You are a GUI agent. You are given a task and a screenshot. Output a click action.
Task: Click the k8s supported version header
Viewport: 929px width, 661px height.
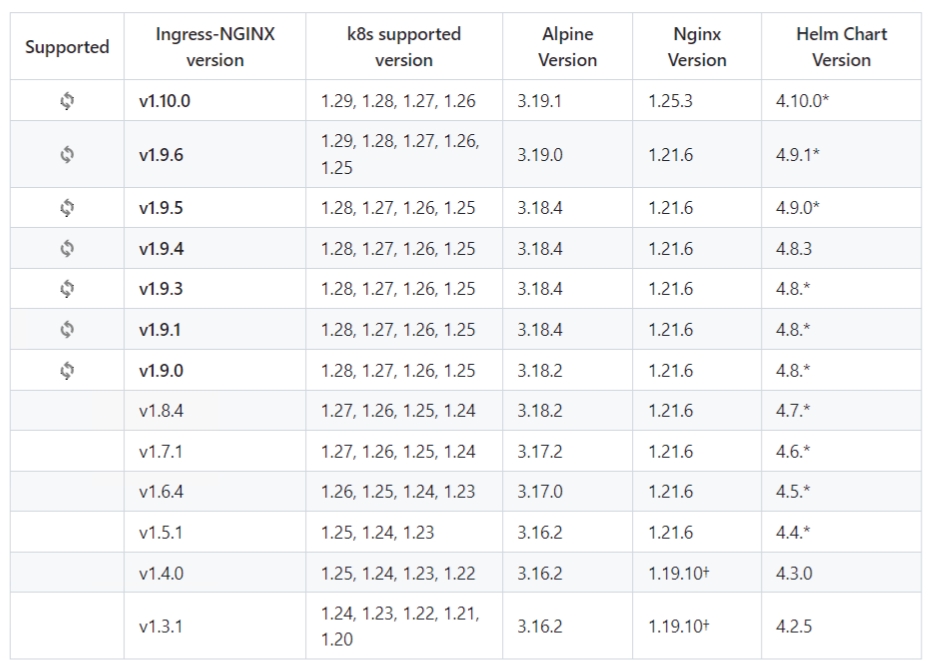403,47
